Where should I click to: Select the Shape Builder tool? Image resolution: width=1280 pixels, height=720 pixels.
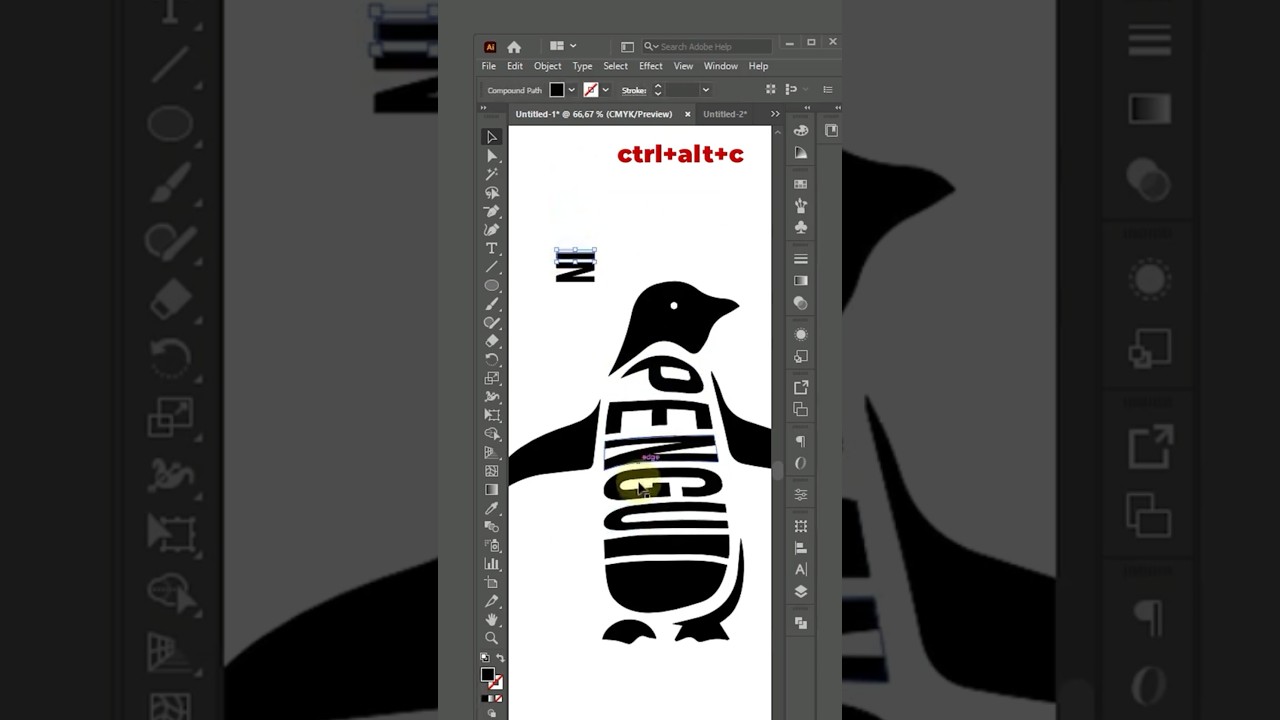pos(492,434)
